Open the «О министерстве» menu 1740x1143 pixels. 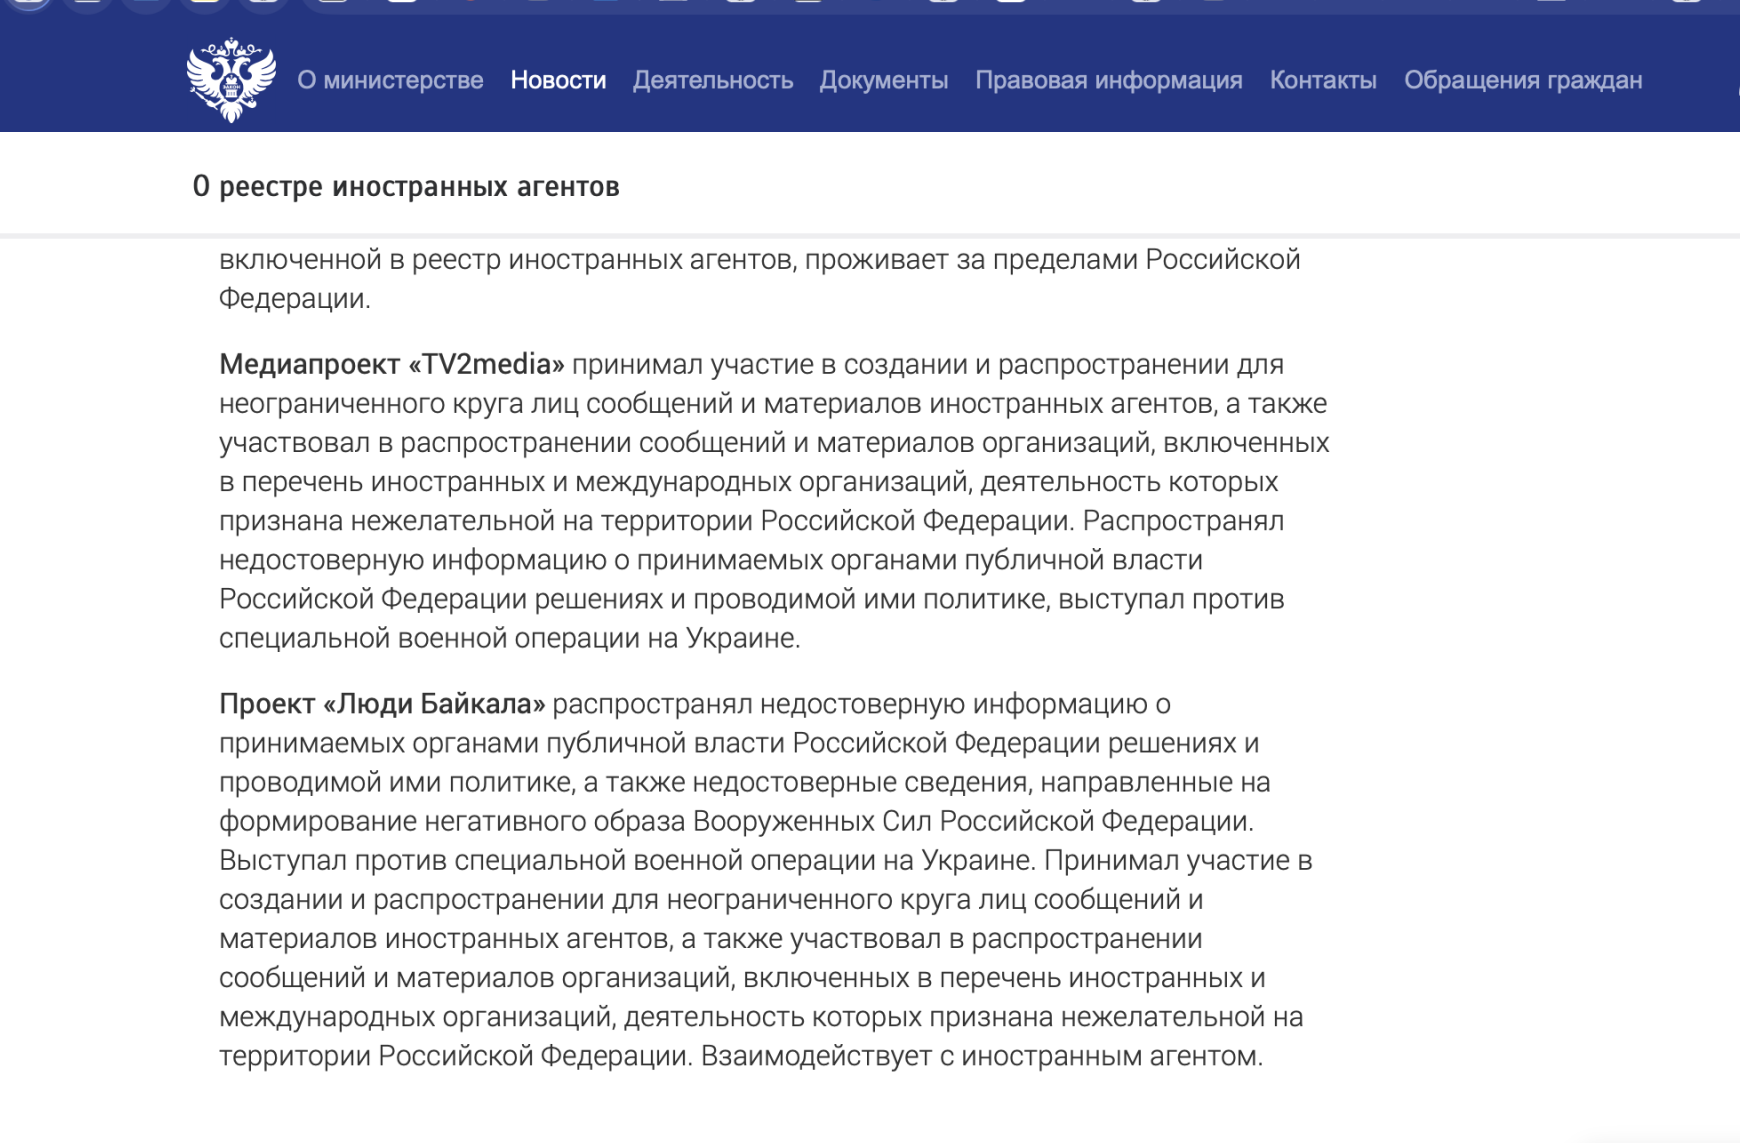pyautogui.click(x=390, y=80)
